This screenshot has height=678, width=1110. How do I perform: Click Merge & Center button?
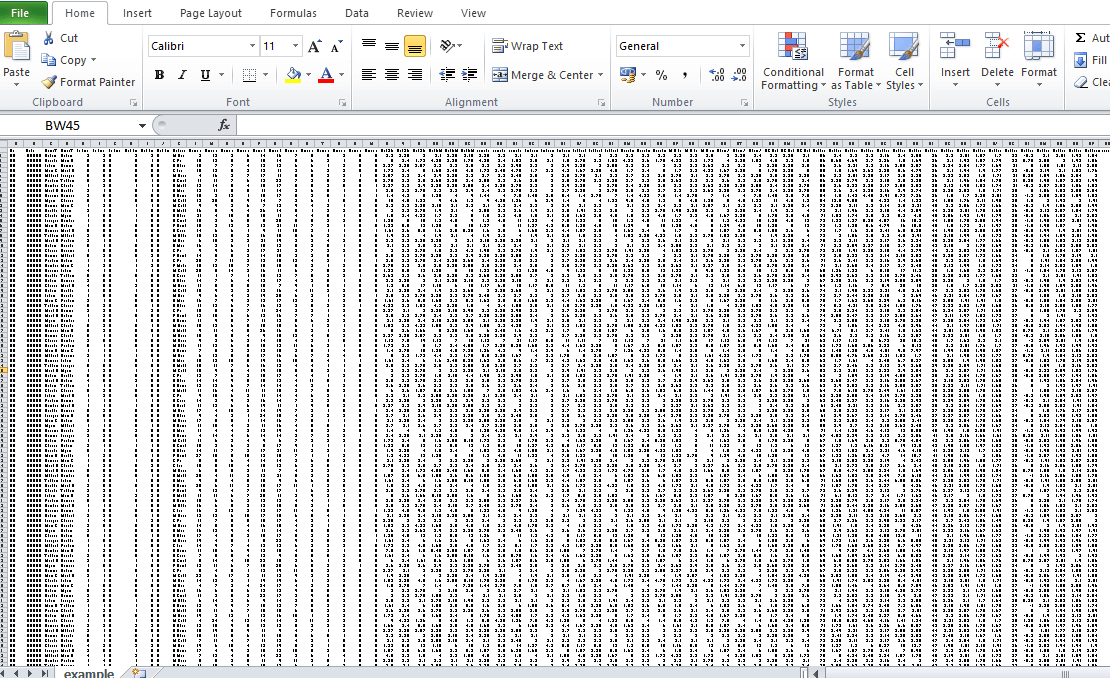(x=543, y=75)
